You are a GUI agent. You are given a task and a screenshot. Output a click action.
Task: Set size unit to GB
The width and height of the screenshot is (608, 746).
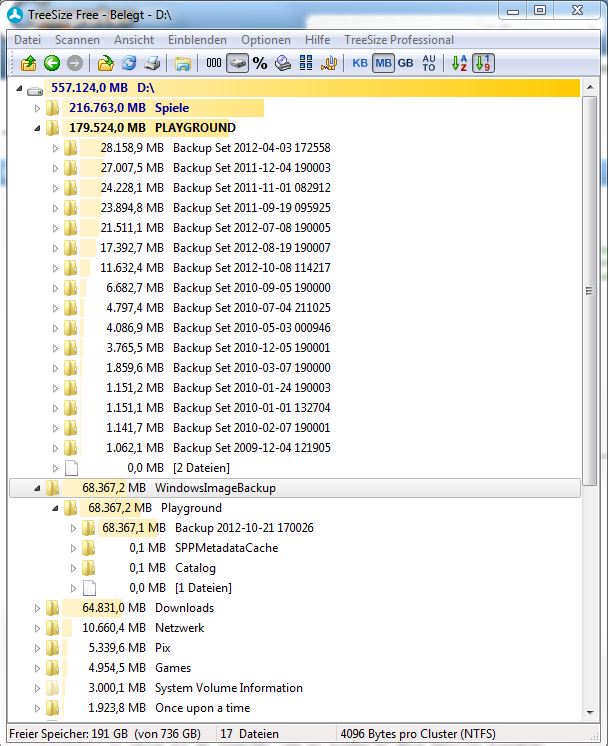[x=405, y=63]
